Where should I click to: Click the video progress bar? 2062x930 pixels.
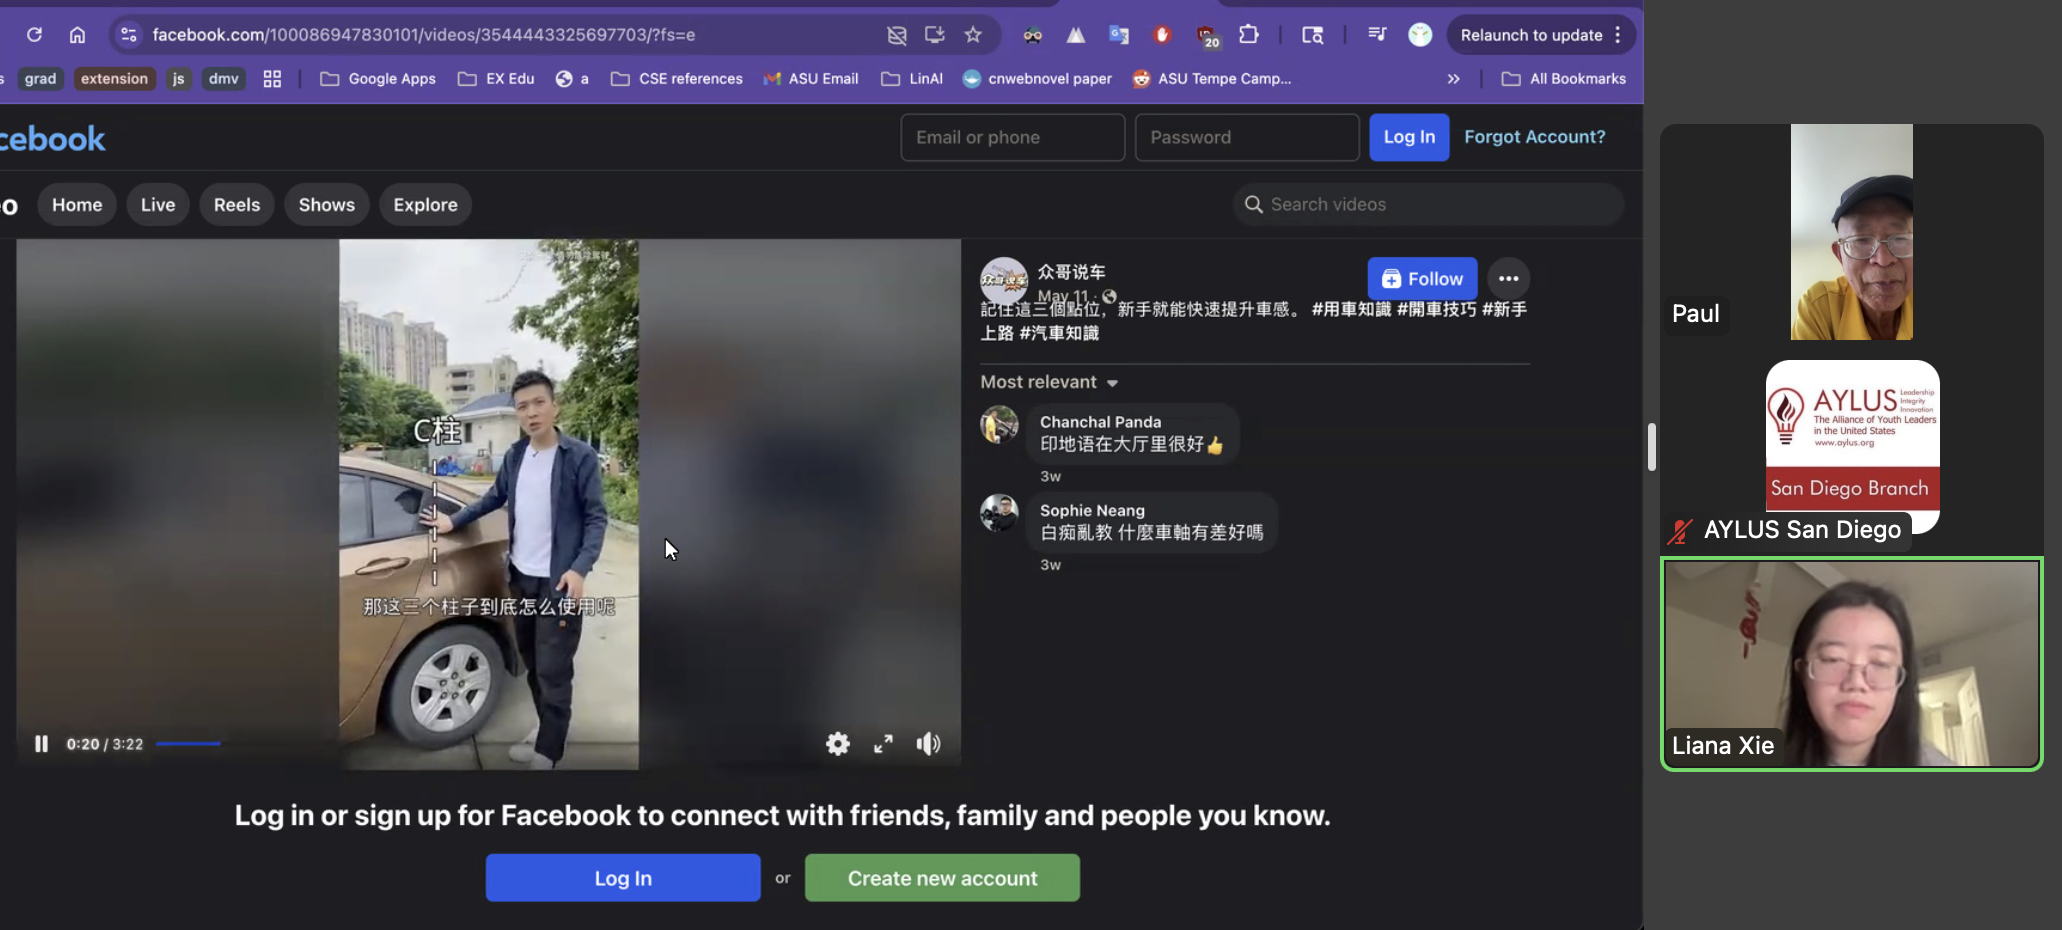tap(188, 744)
